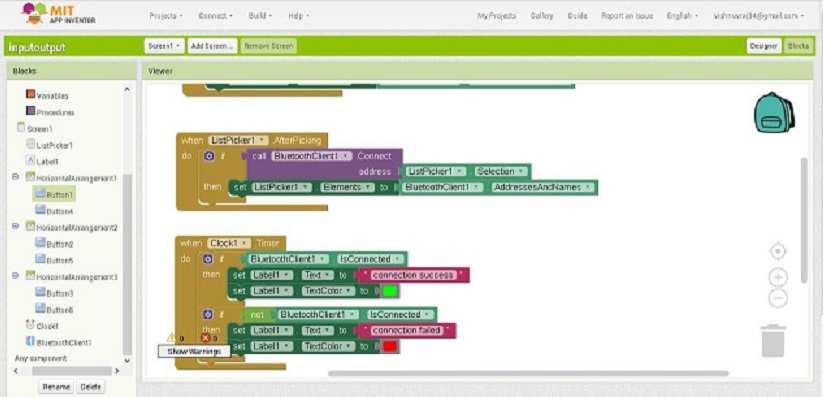
Task: Click the red color swatch block
Action: click(x=389, y=347)
